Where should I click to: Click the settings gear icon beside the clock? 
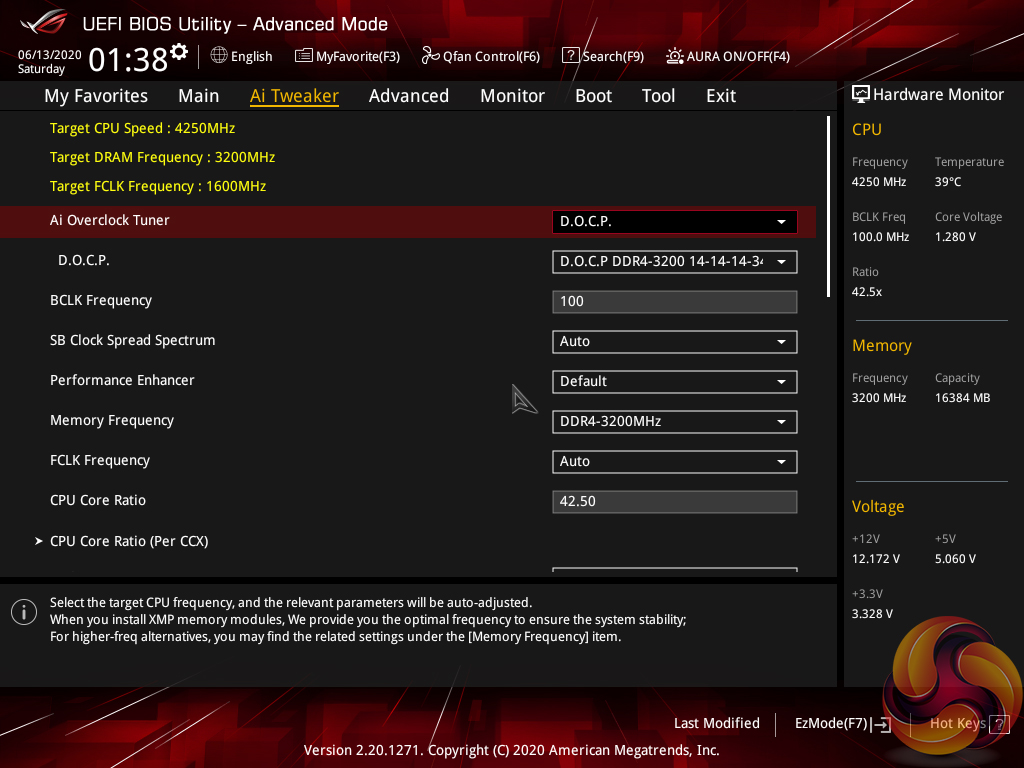click(x=179, y=51)
